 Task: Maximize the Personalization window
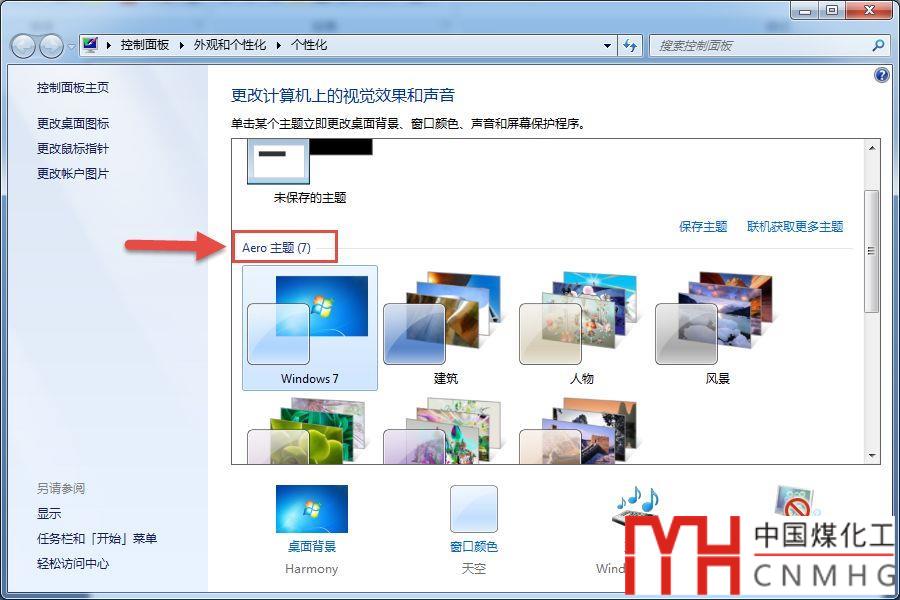pos(832,10)
